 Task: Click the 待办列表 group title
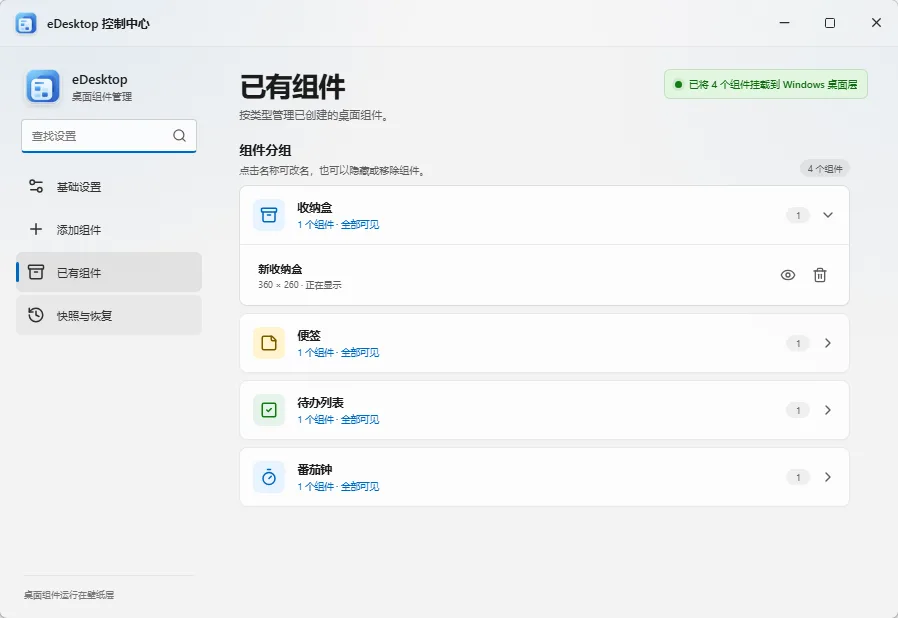click(320, 402)
